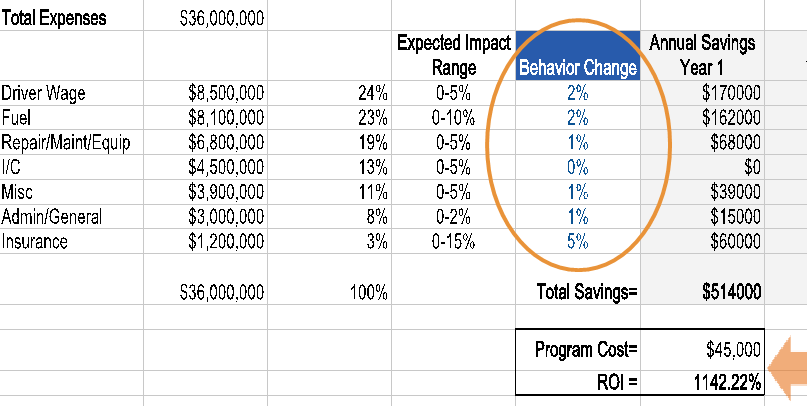Select the Admin/General amount $3,000,000
Screen dimensions: 807x406
click(226, 216)
